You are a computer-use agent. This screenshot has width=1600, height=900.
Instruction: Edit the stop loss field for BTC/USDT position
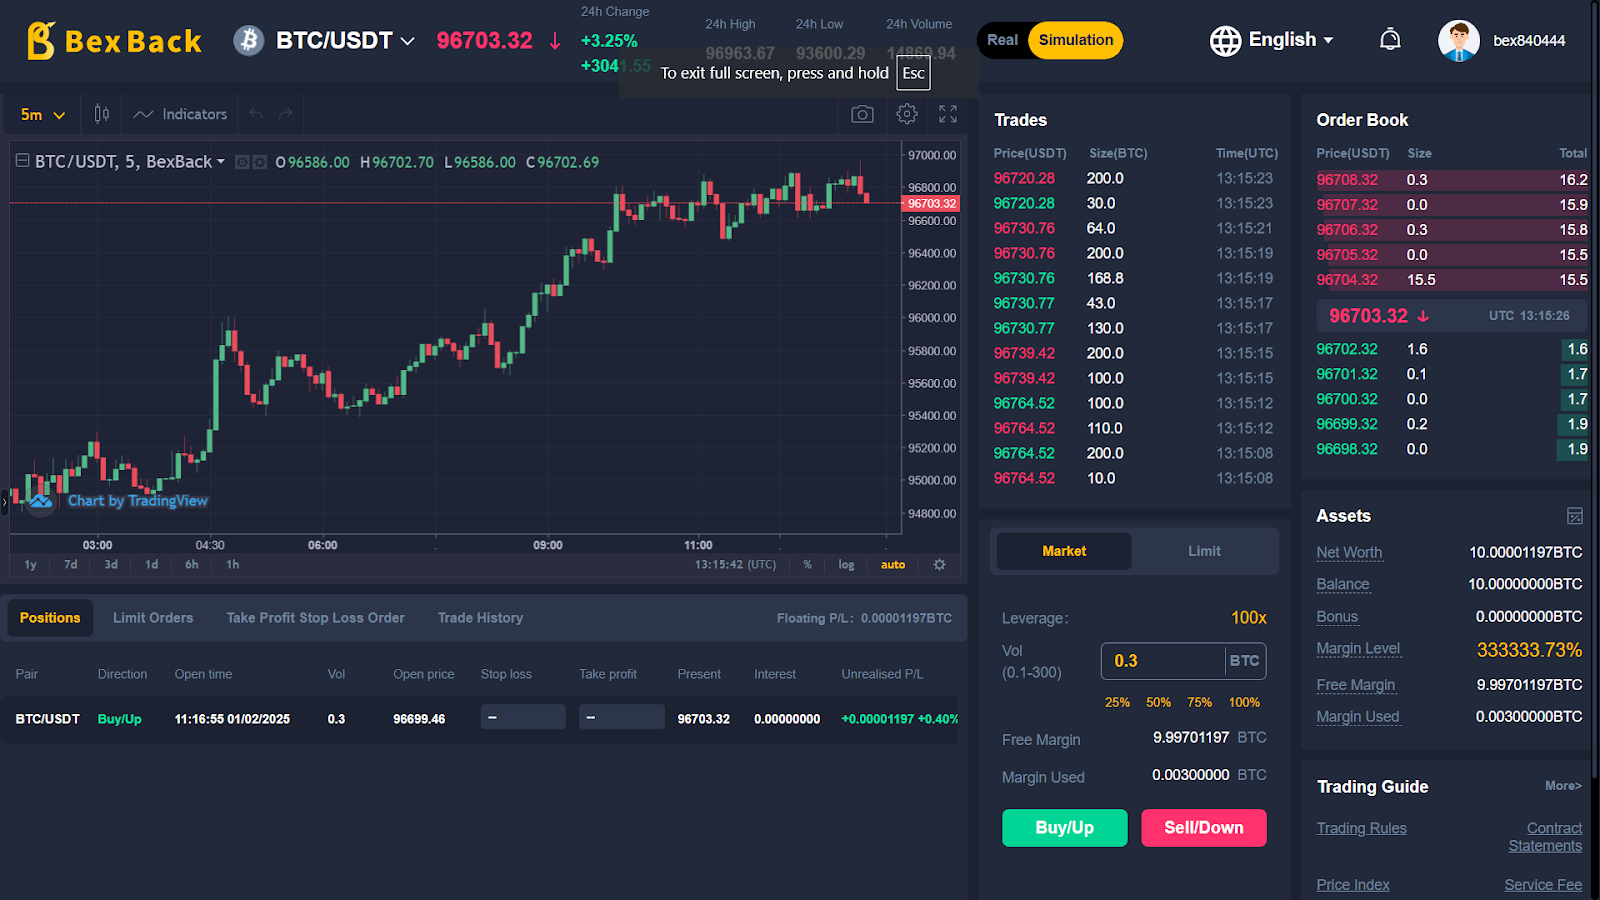coord(523,718)
